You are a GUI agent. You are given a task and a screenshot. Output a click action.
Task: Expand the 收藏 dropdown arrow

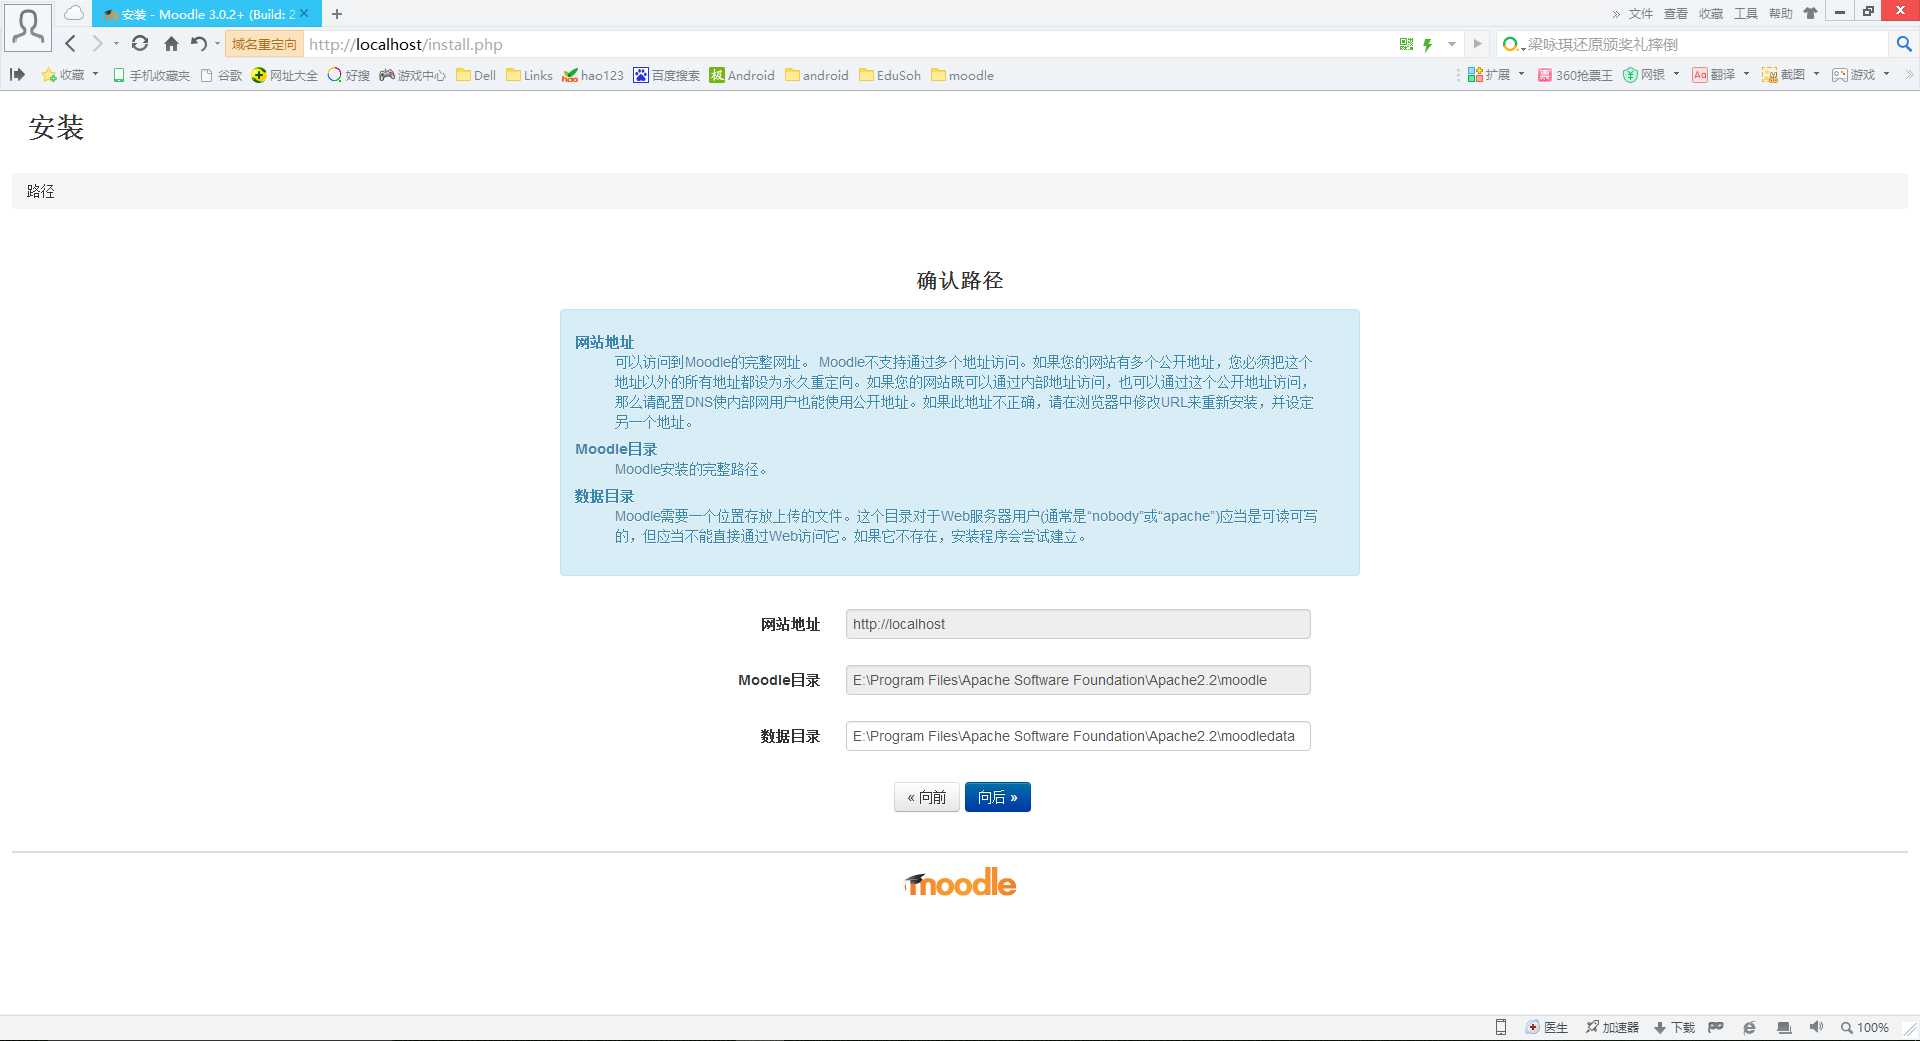(96, 74)
